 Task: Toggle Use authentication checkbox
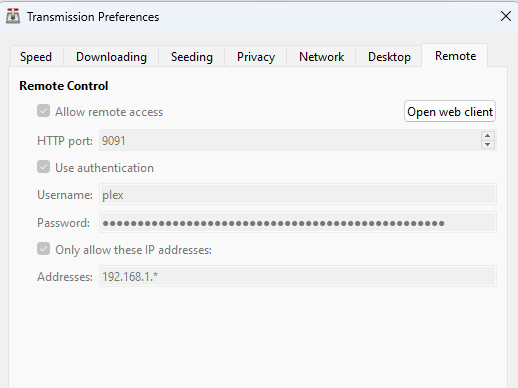coord(44,167)
